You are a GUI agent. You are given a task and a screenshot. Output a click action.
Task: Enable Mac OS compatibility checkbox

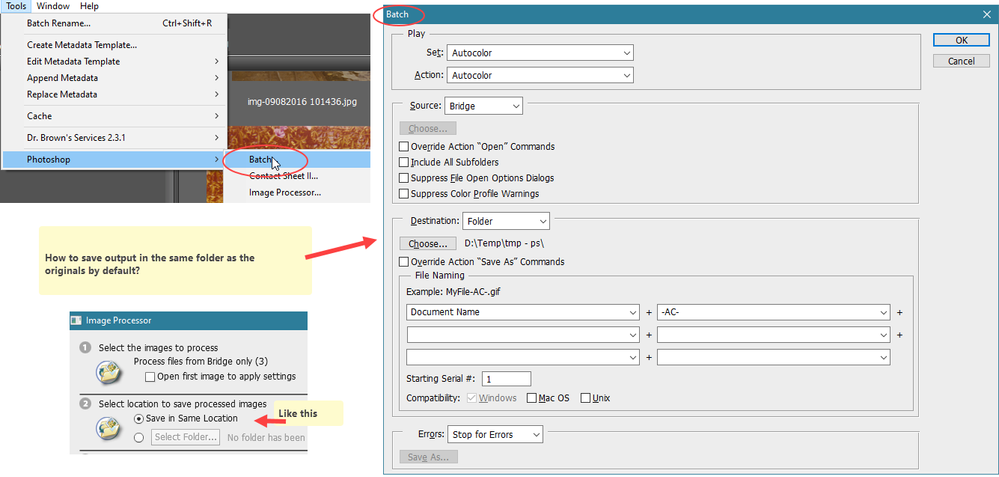click(x=532, y=398)
